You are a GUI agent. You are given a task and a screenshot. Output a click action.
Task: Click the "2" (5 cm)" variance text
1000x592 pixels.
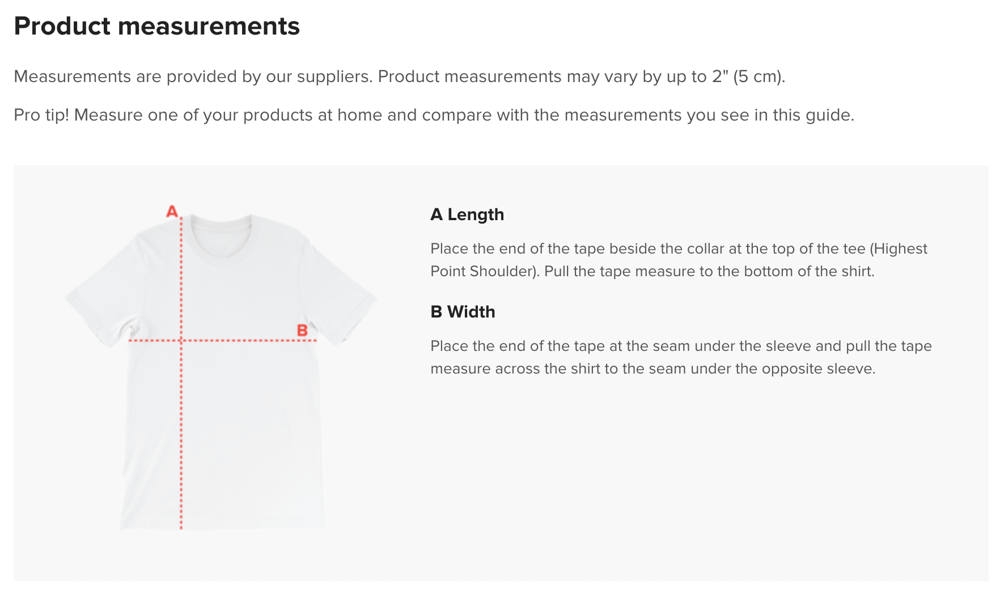click(x=744, y=77)
